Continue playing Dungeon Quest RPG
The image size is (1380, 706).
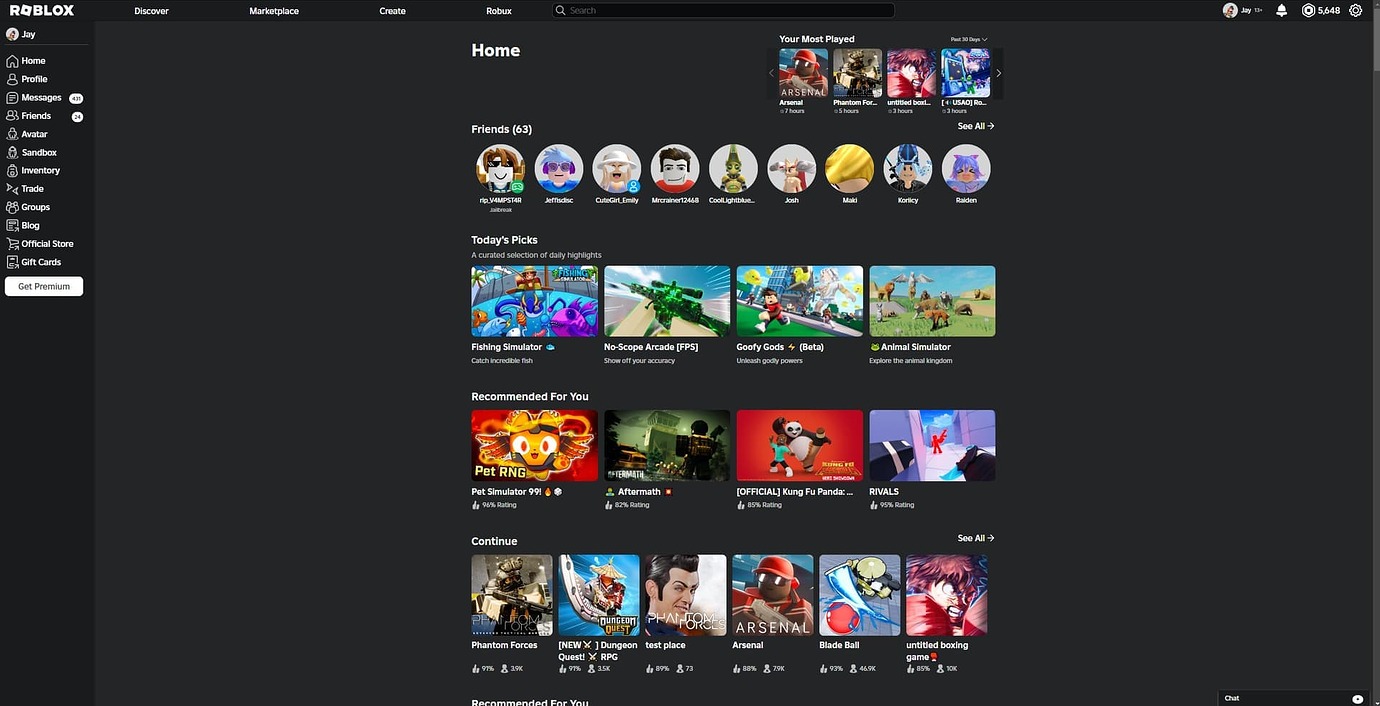pos(599,596)
